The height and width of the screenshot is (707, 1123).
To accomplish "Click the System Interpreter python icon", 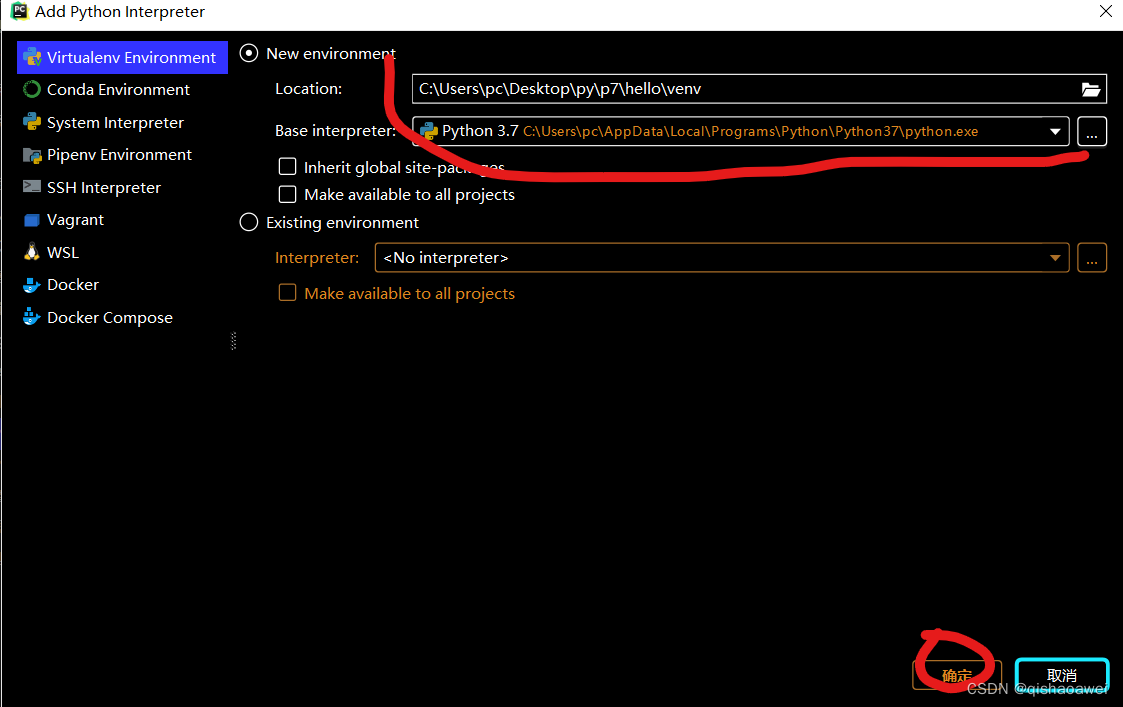I will click(32, 122).
